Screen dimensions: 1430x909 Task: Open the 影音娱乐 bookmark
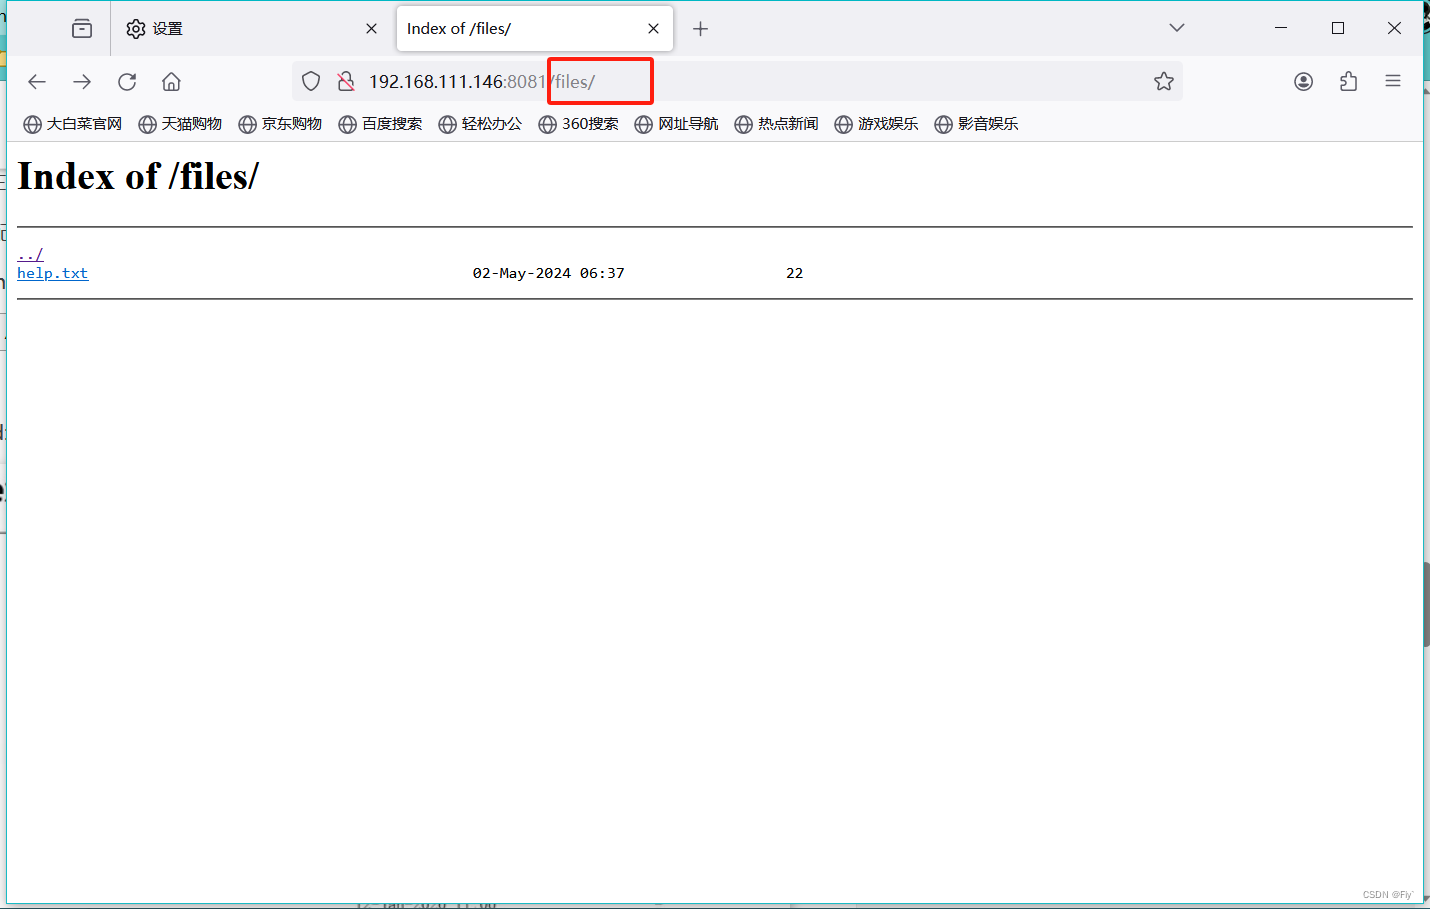[x=977, y=124]
